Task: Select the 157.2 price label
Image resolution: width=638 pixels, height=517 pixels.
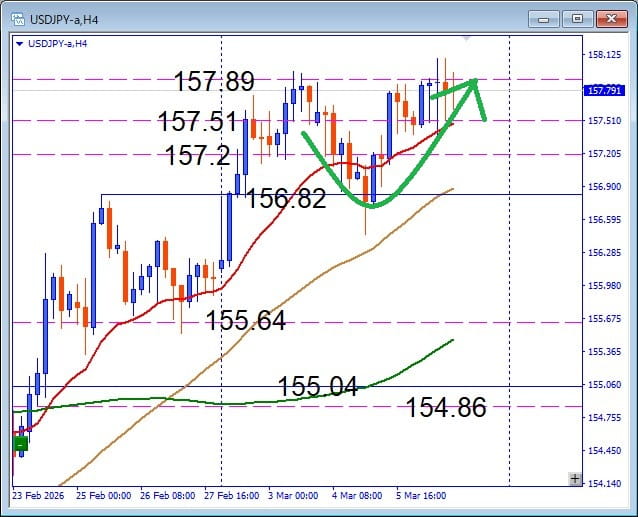Action: click(198, 155)
